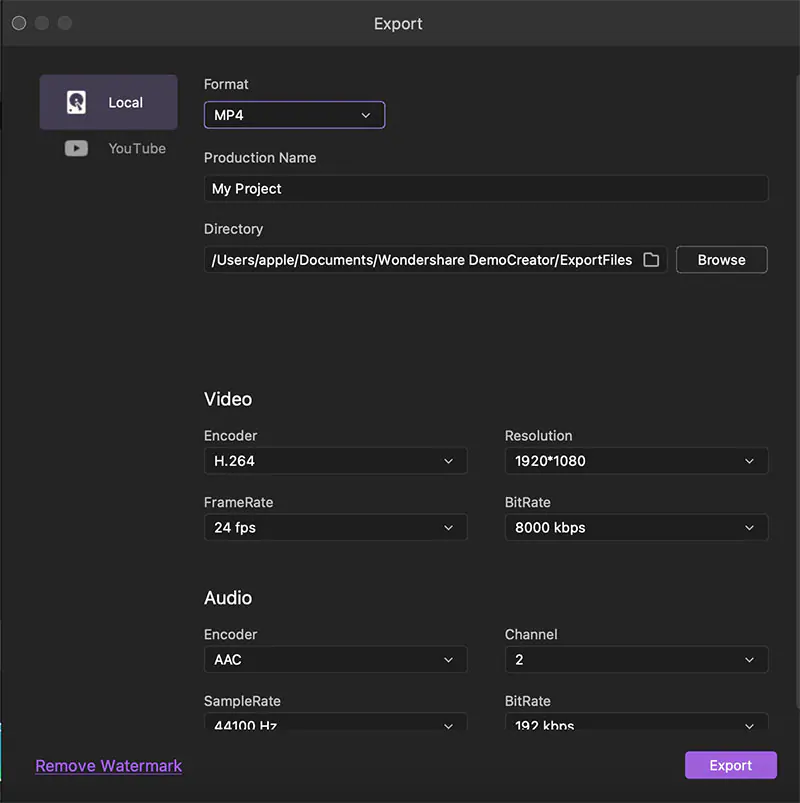
Task: Click the Remove Watermark link
Action: tap(109, 766)
